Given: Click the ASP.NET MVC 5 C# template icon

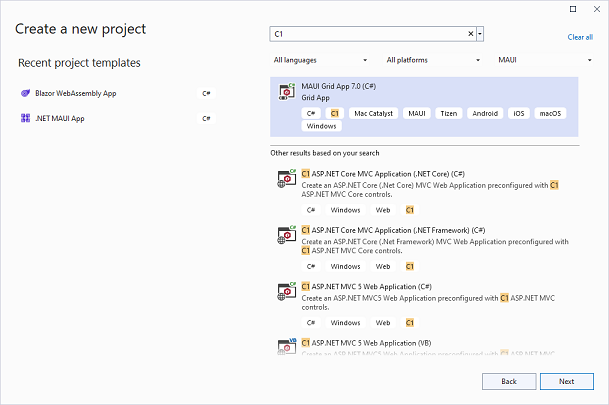Looking at the screenshot, I should coord(286,291).
